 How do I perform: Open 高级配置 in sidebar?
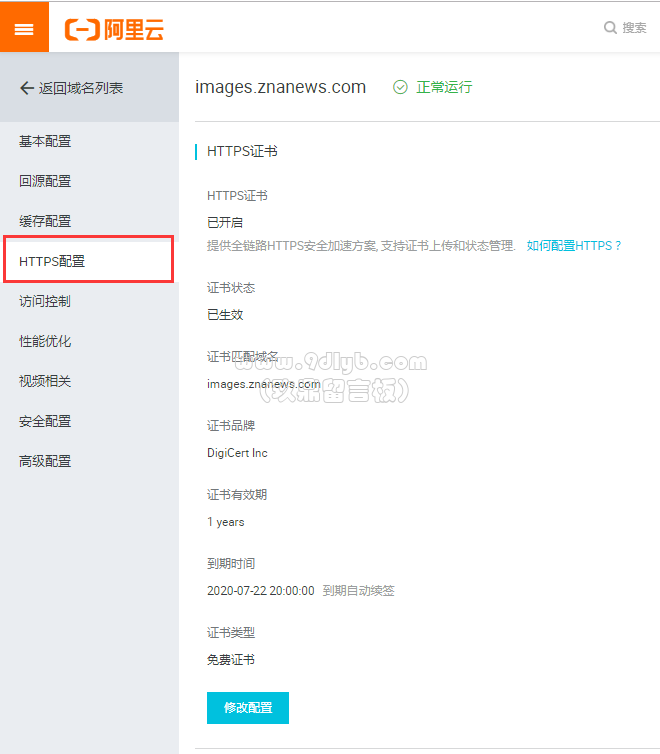[x=45, y=461]
